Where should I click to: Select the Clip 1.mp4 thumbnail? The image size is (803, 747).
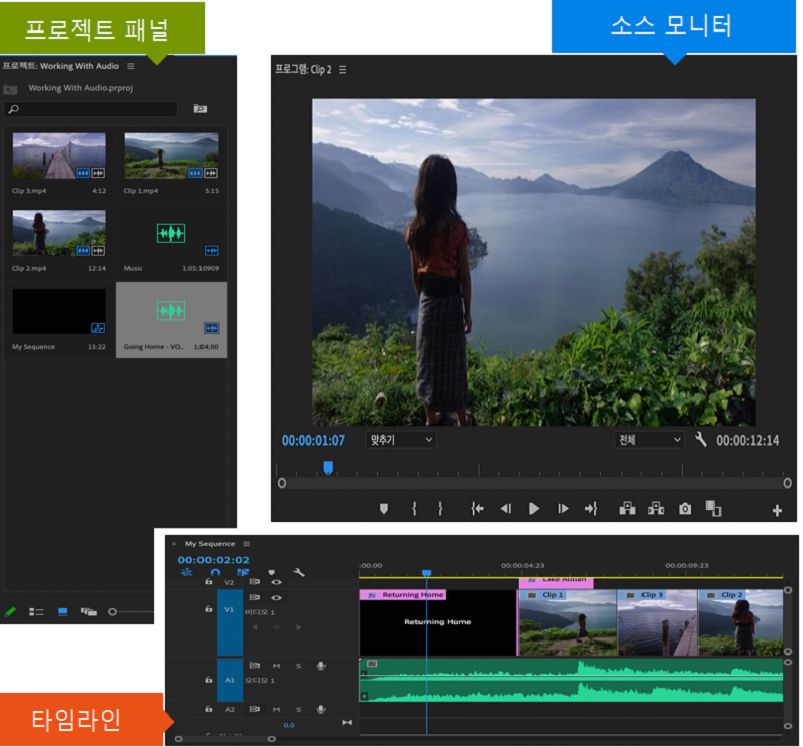(x=171, y=156)
